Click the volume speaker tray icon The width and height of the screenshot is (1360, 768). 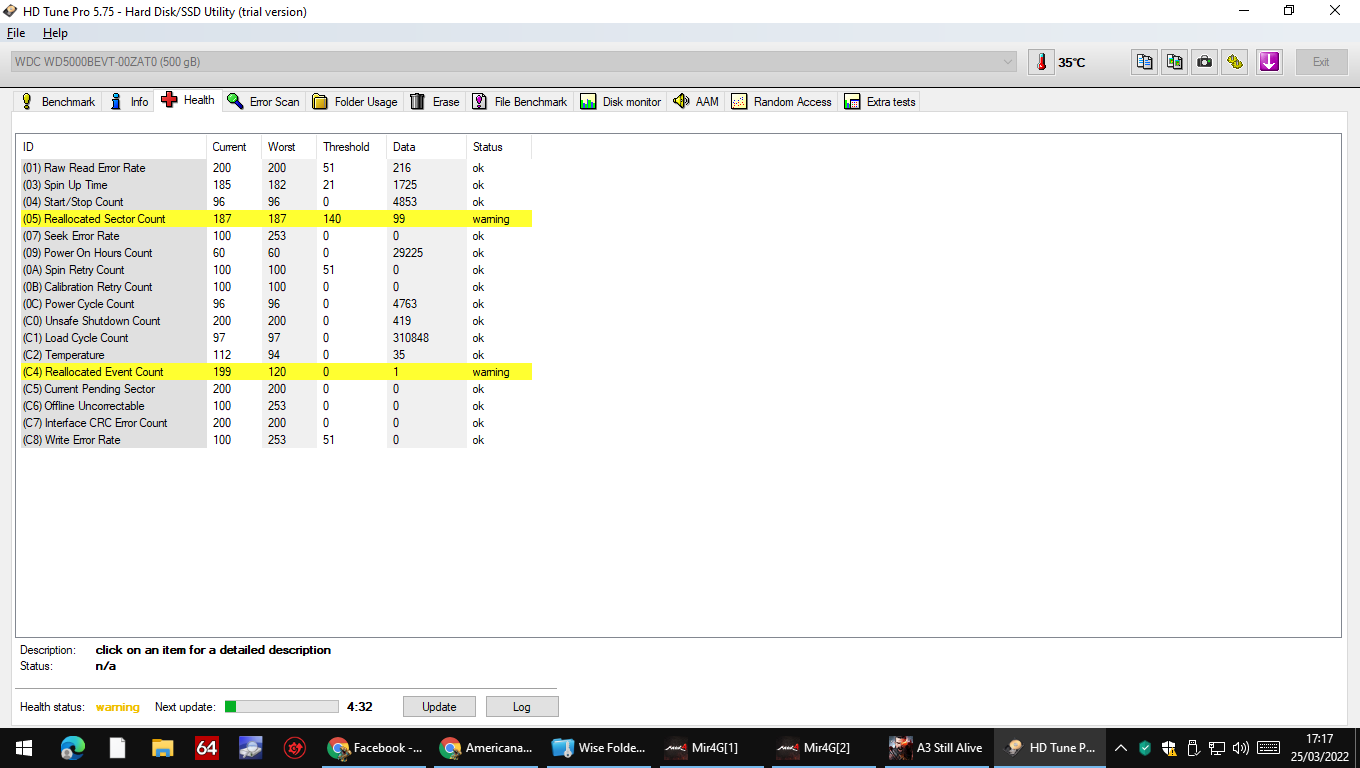[x=1241, y=747]
